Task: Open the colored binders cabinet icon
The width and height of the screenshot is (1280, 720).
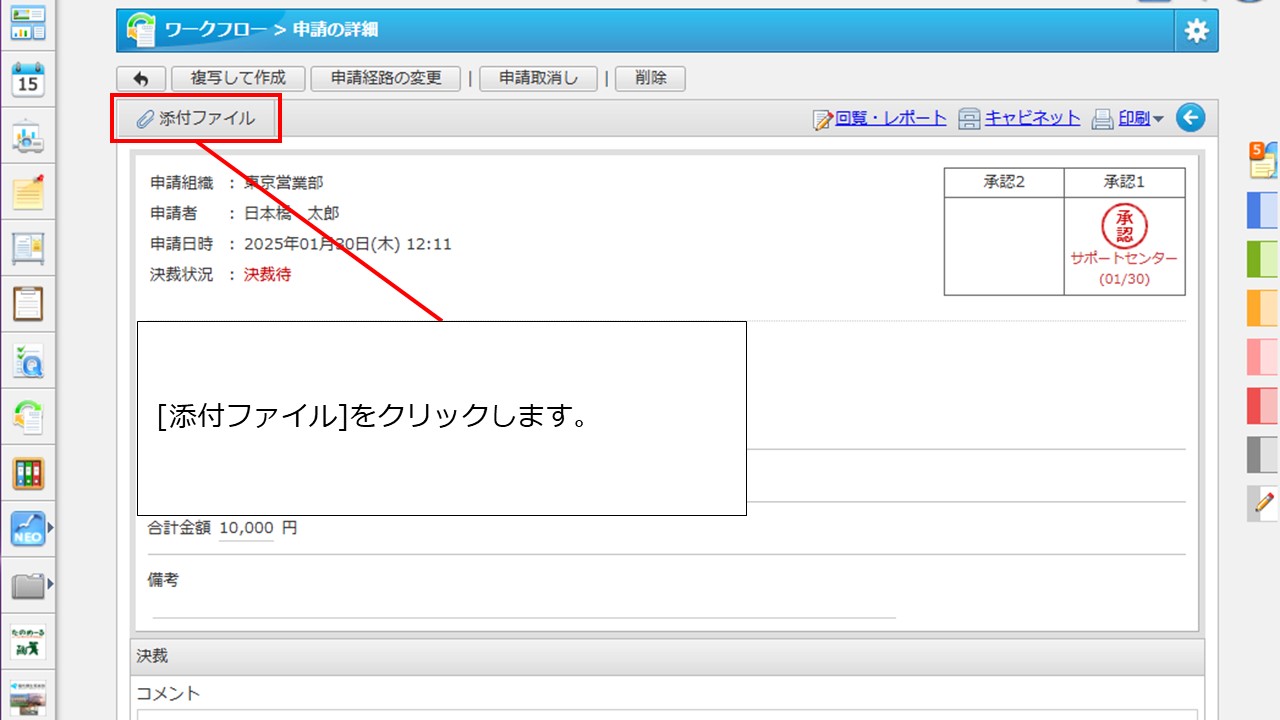Action: [x=28, y=473]
